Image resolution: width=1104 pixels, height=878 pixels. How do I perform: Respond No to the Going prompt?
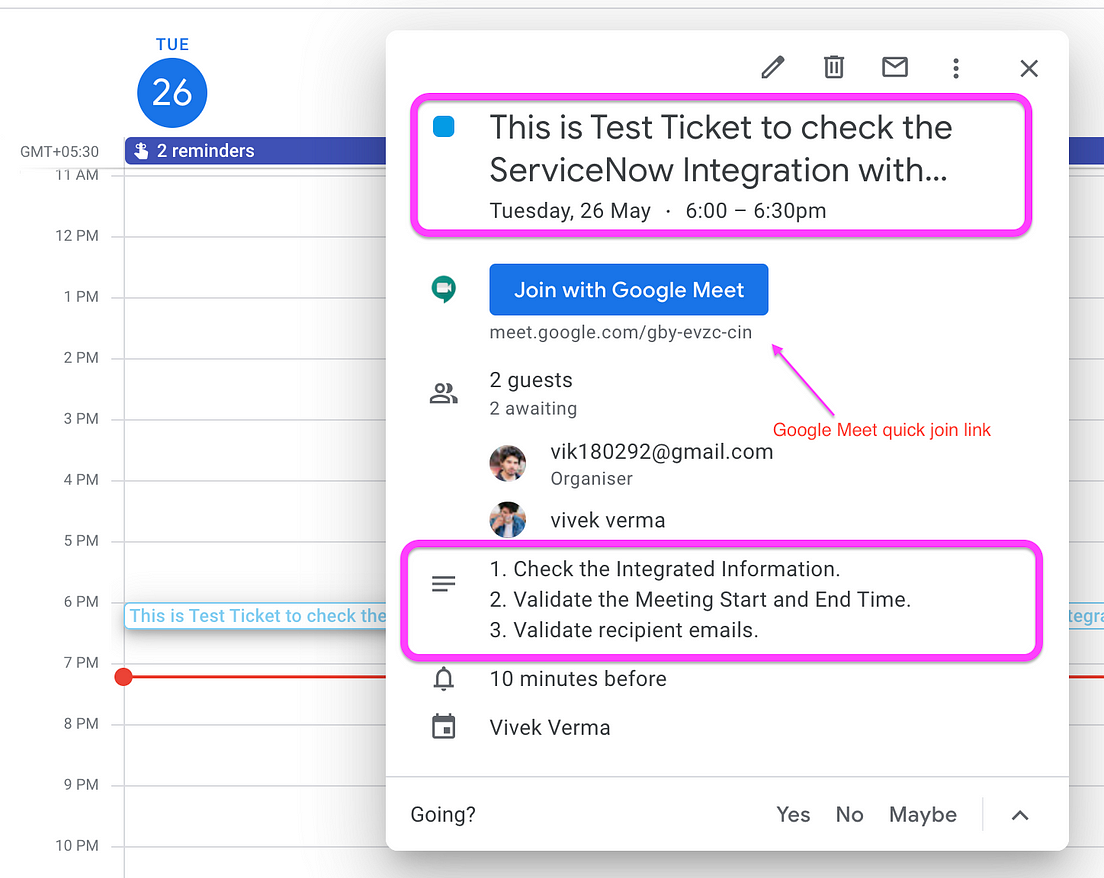(x=849, y=815)
